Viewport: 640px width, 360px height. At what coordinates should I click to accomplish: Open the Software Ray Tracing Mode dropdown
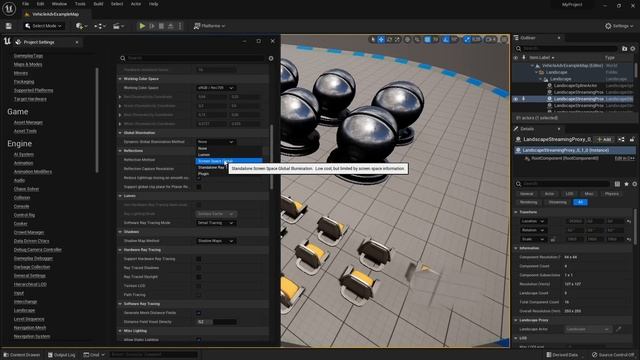coord(216,223)
